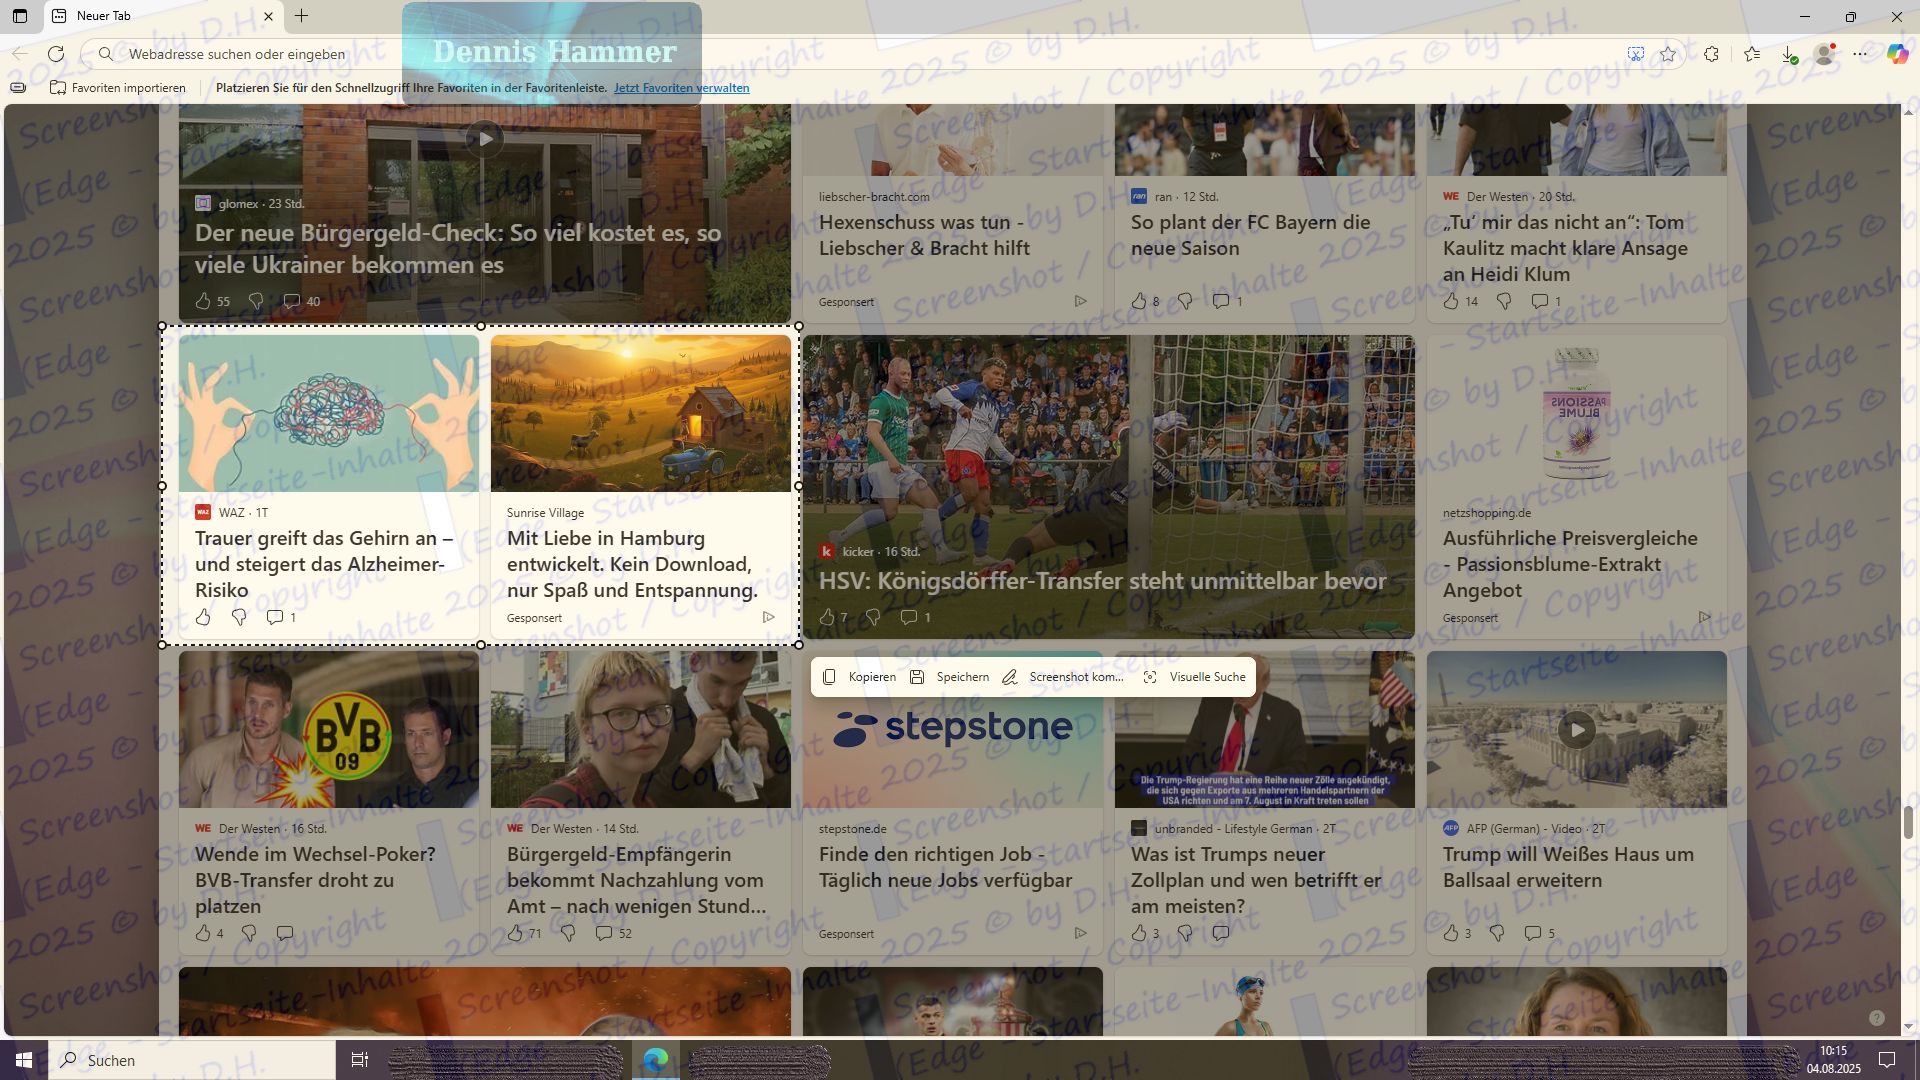The width and height of the screenshot is (1920, 1080).
Task: Add page to favorites with star icon
Action: click(x=1668, y=54)
